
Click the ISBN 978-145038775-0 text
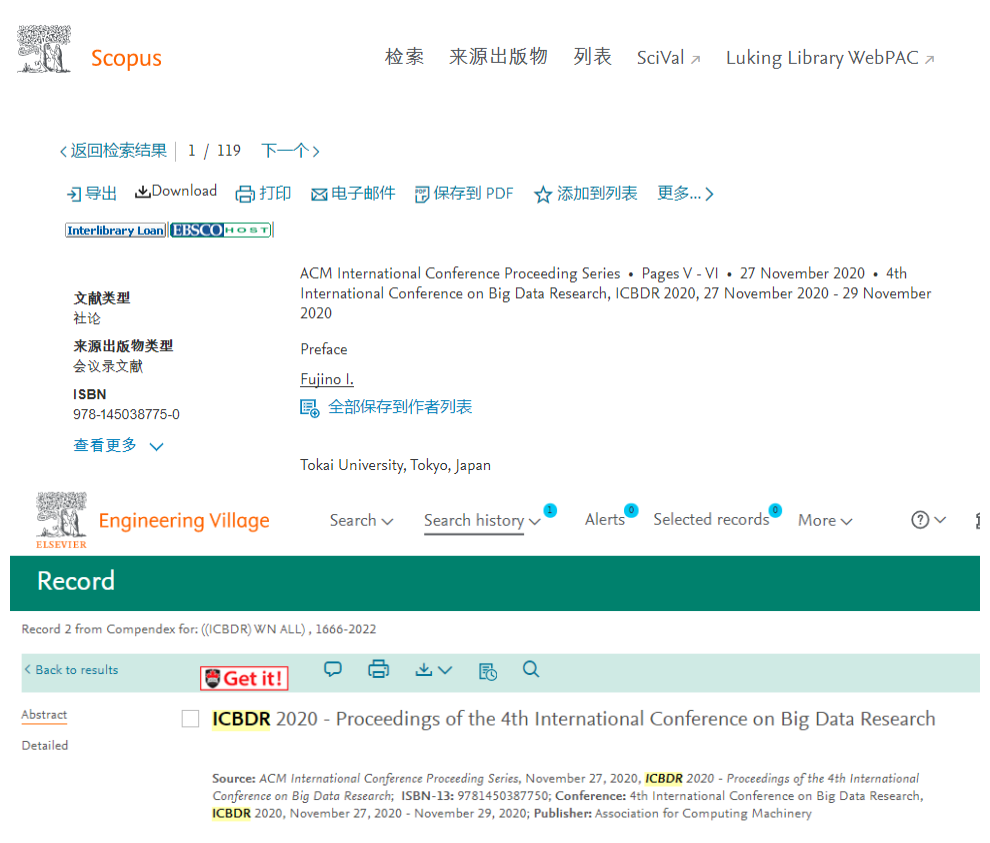pyautogui.click(x=126, y=414)
